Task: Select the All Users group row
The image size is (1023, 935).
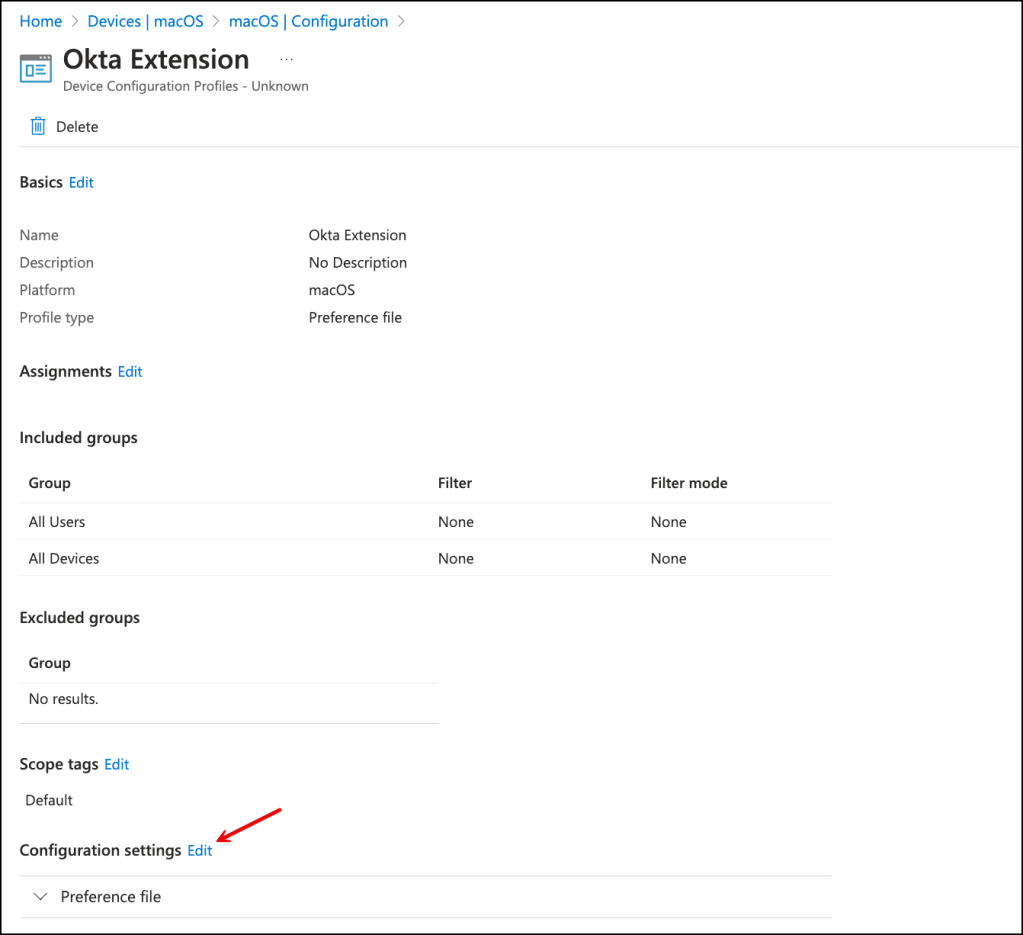Action: [57, 522]
